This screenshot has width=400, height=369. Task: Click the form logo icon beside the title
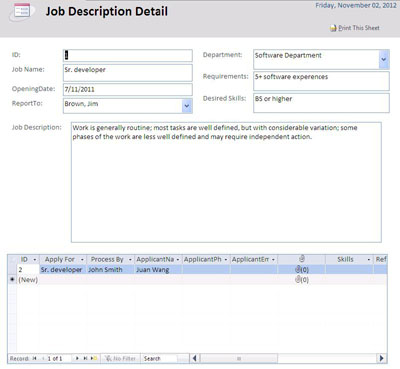point(21,11)
